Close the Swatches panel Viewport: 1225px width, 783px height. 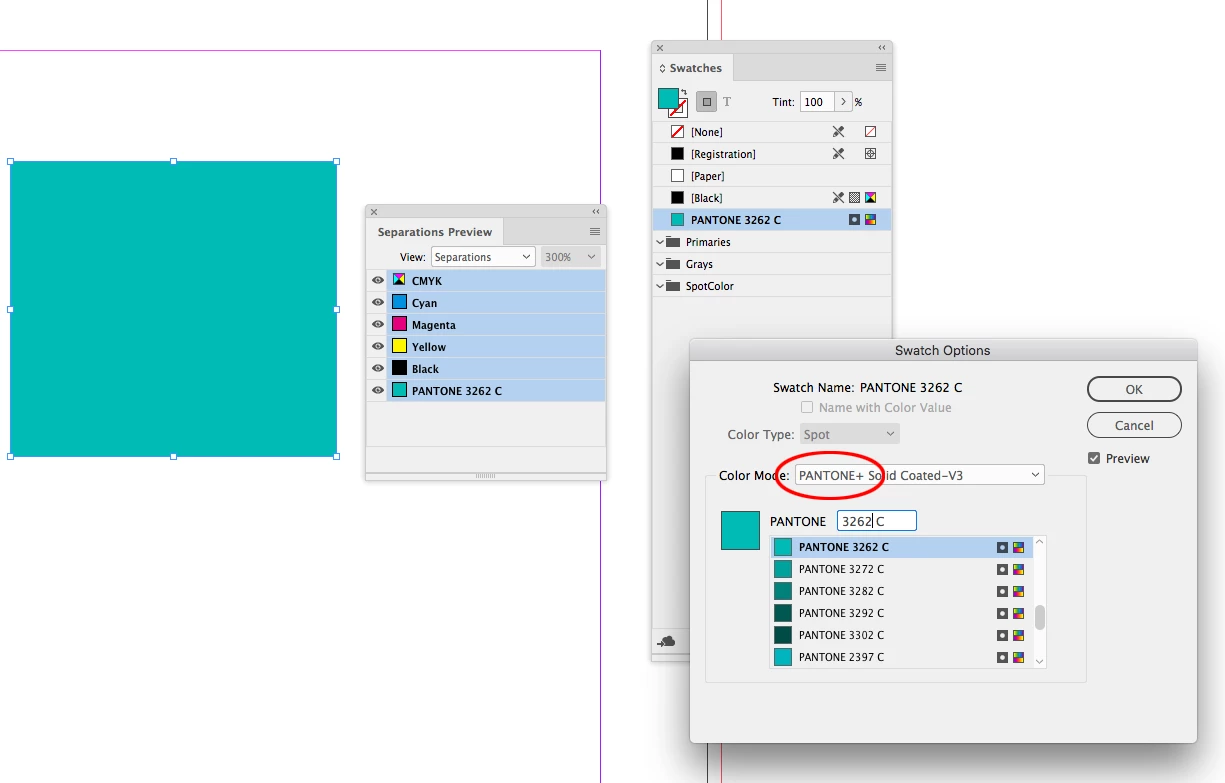[x=658, y=47]
